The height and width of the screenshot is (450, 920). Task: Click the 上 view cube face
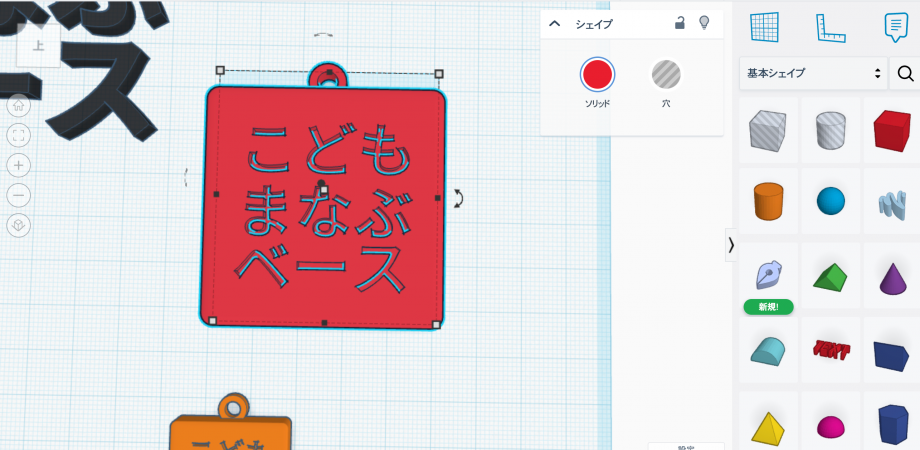(38, 45)
